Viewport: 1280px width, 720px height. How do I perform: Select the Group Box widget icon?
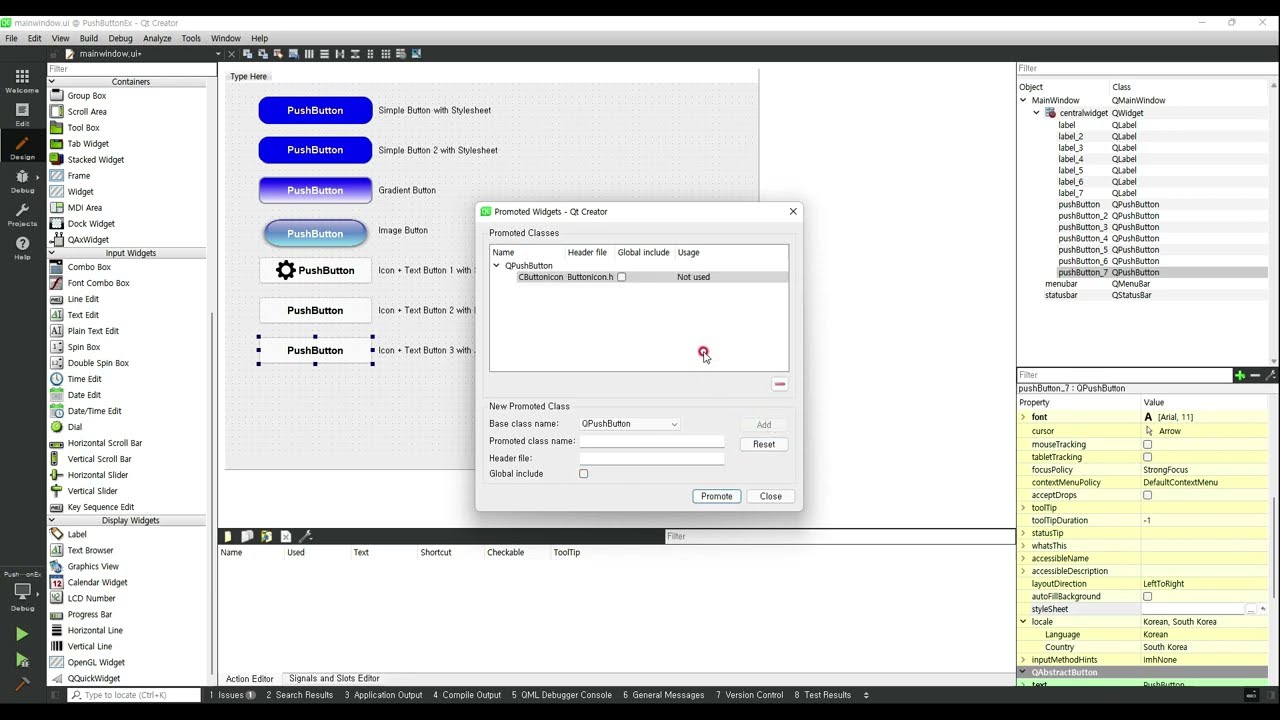point(57,96)
